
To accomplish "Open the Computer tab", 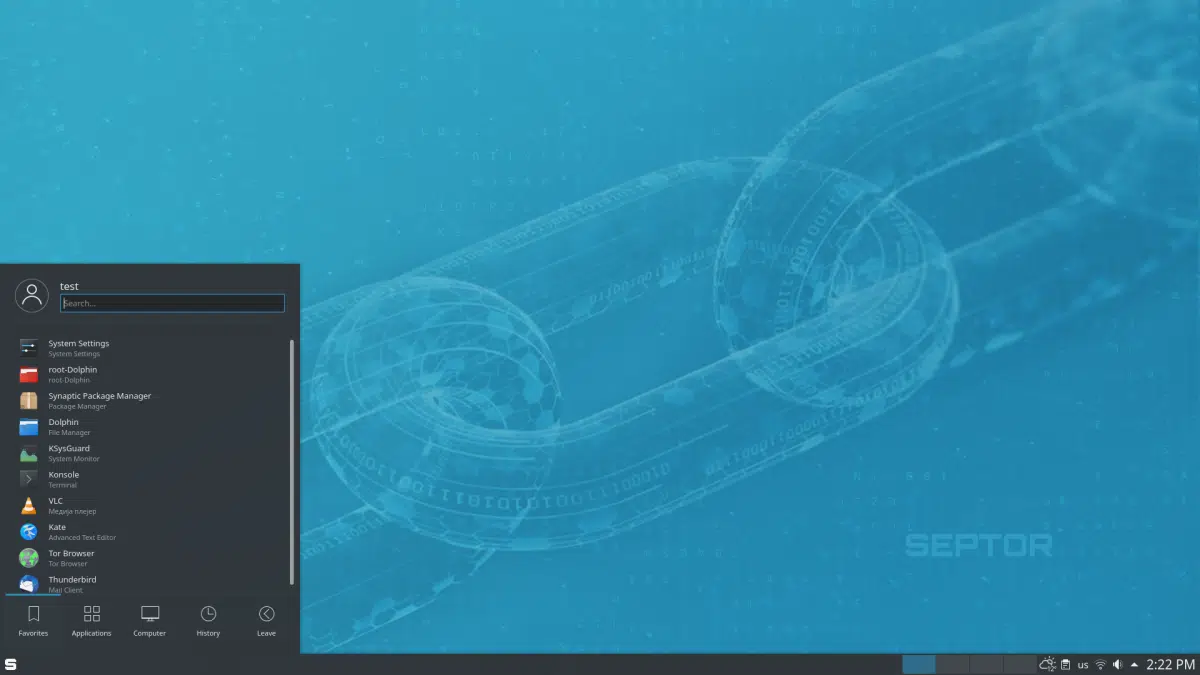I will point(150,621).
